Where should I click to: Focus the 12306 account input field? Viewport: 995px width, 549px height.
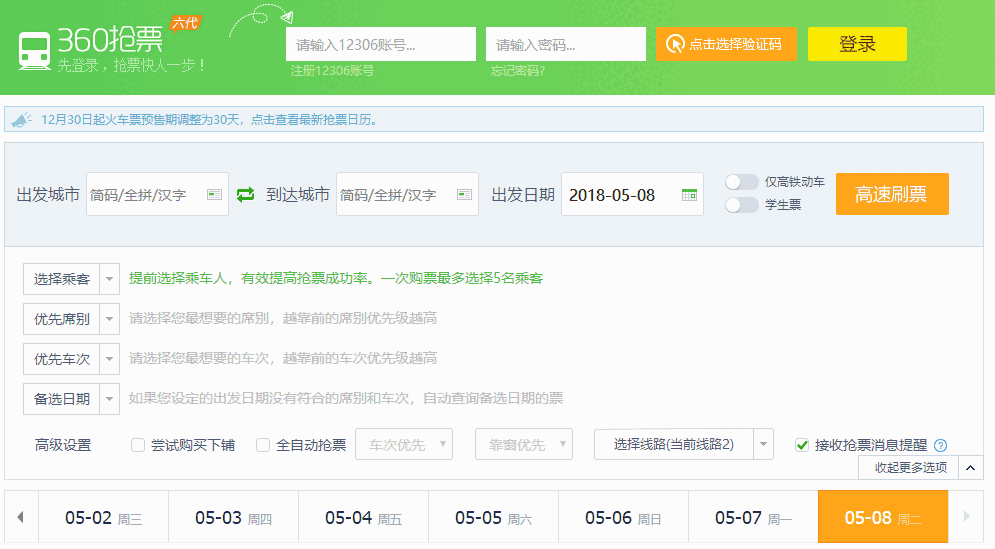point(381,44)
